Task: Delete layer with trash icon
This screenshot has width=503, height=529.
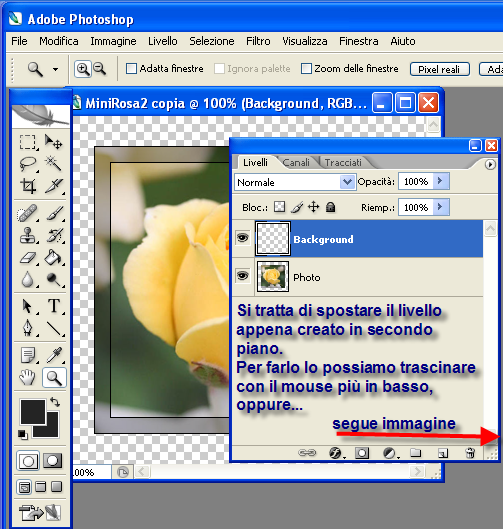Action: pos(470,453)
